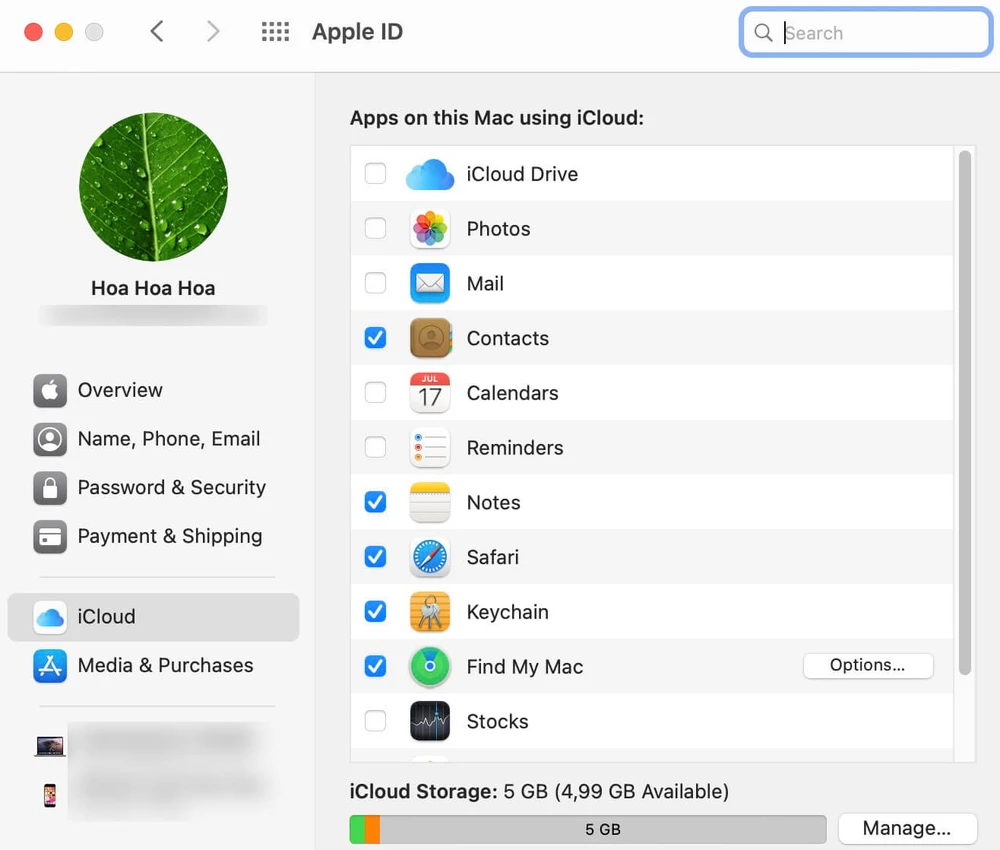Click the Mail app icon
This screenshot has height=850, width=1000.
click(x=430, y=283)
